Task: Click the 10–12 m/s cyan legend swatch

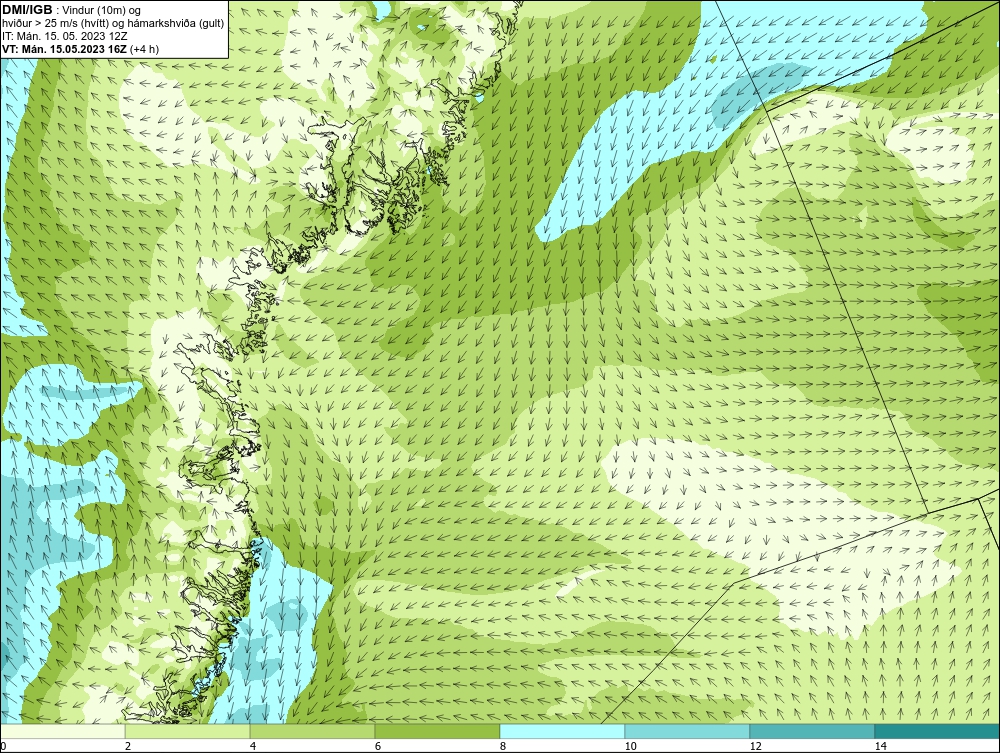Action: 688,731
